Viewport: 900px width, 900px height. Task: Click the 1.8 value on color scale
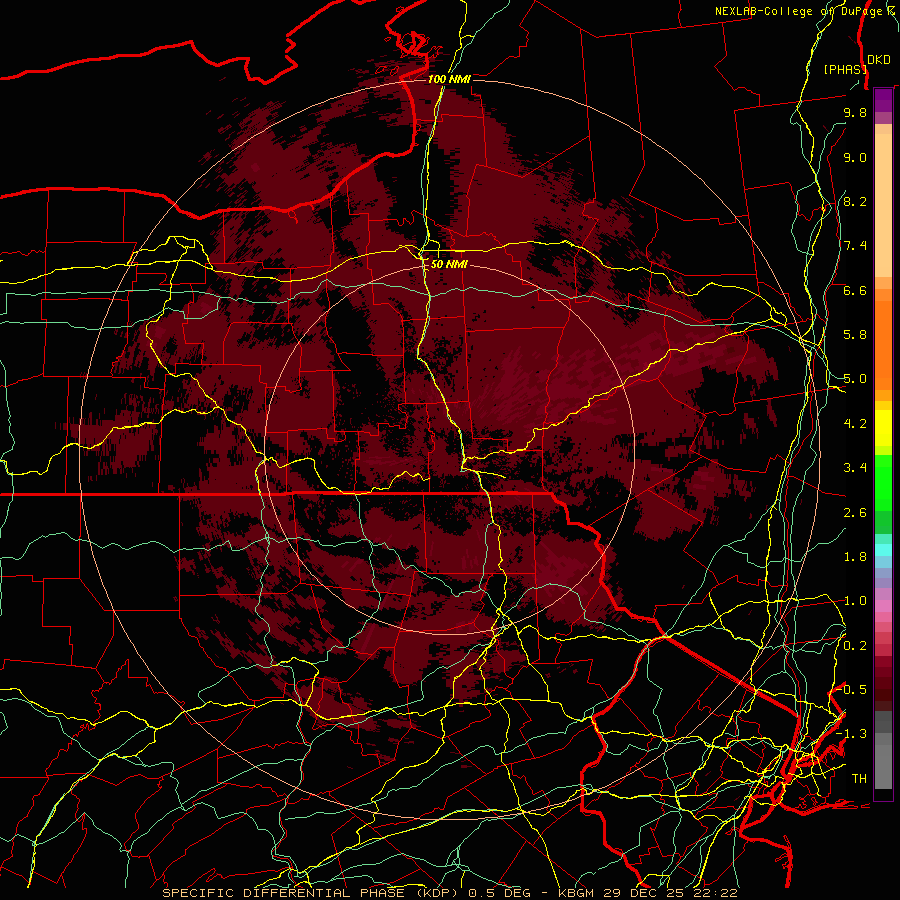[855, 557]
